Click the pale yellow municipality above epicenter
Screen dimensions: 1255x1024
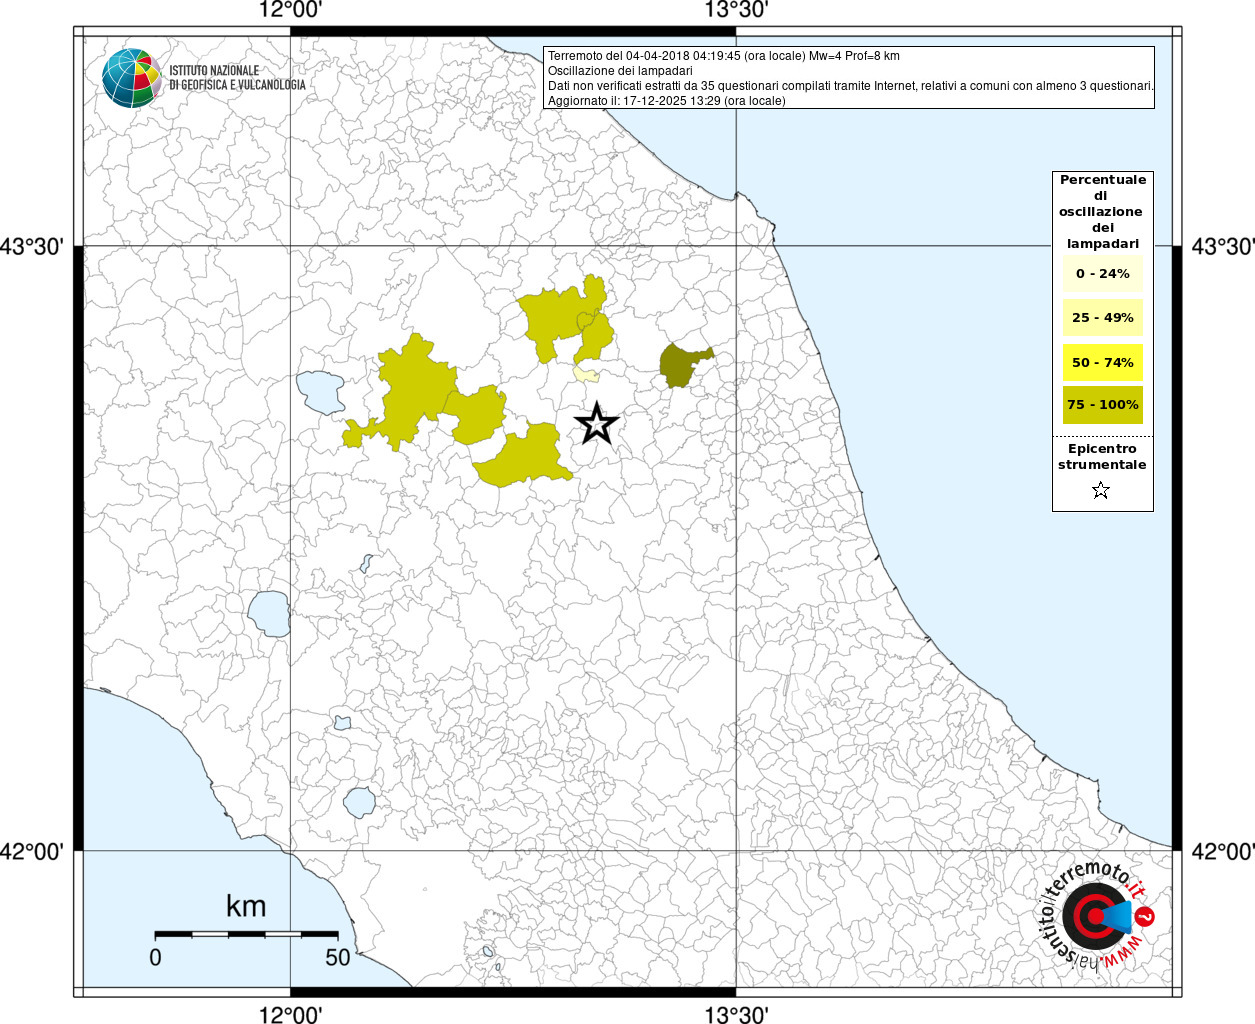(586, 374)
